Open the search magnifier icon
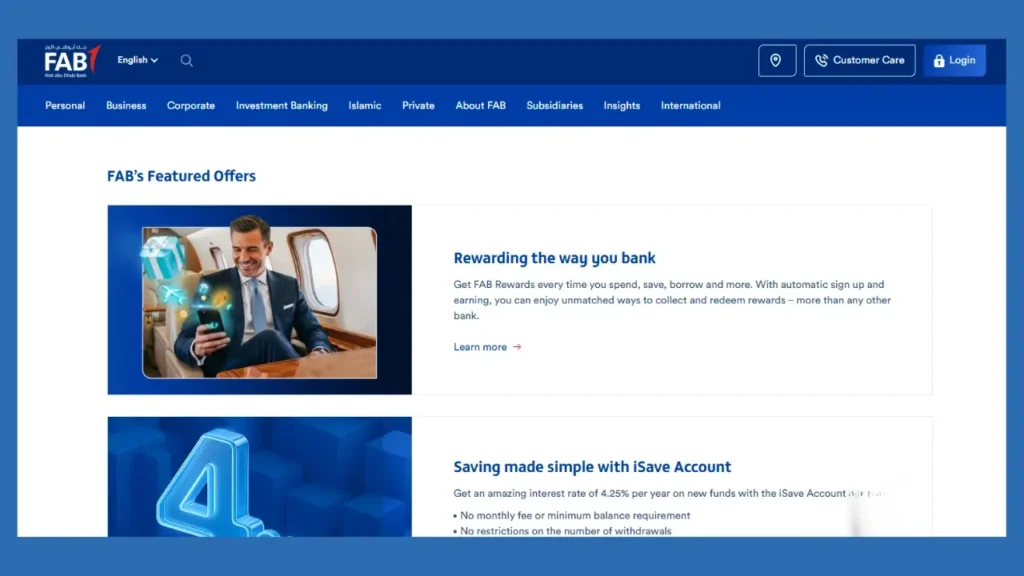The image size is (1024, 576). coord(186,60)
